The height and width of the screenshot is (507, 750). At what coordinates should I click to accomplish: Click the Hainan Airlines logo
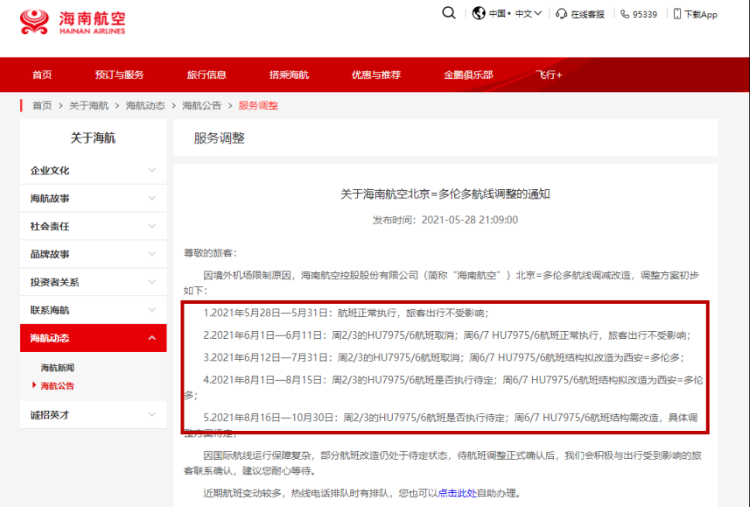(72, 22)
